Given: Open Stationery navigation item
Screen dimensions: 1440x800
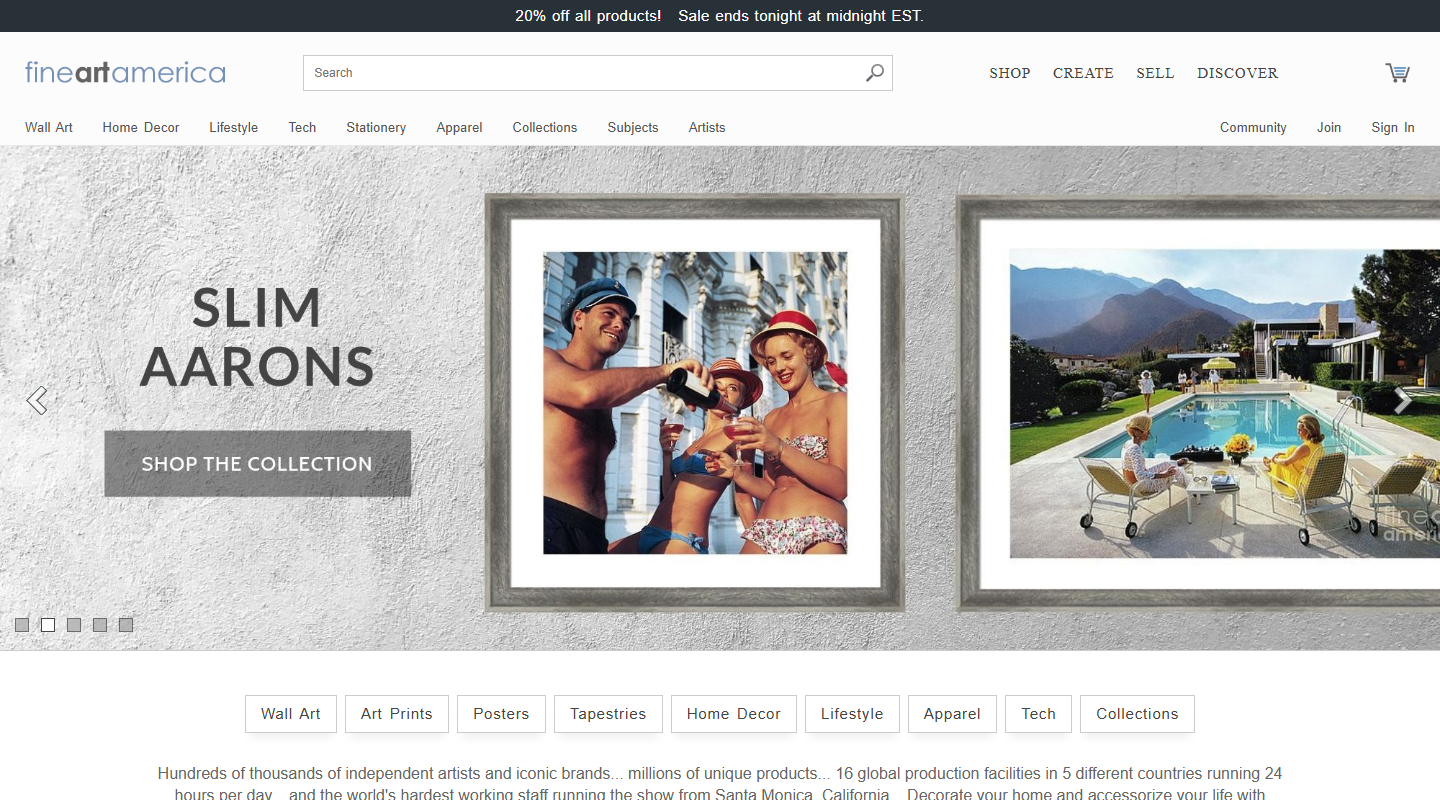Looking at the screenshot, I should [376, 127].
